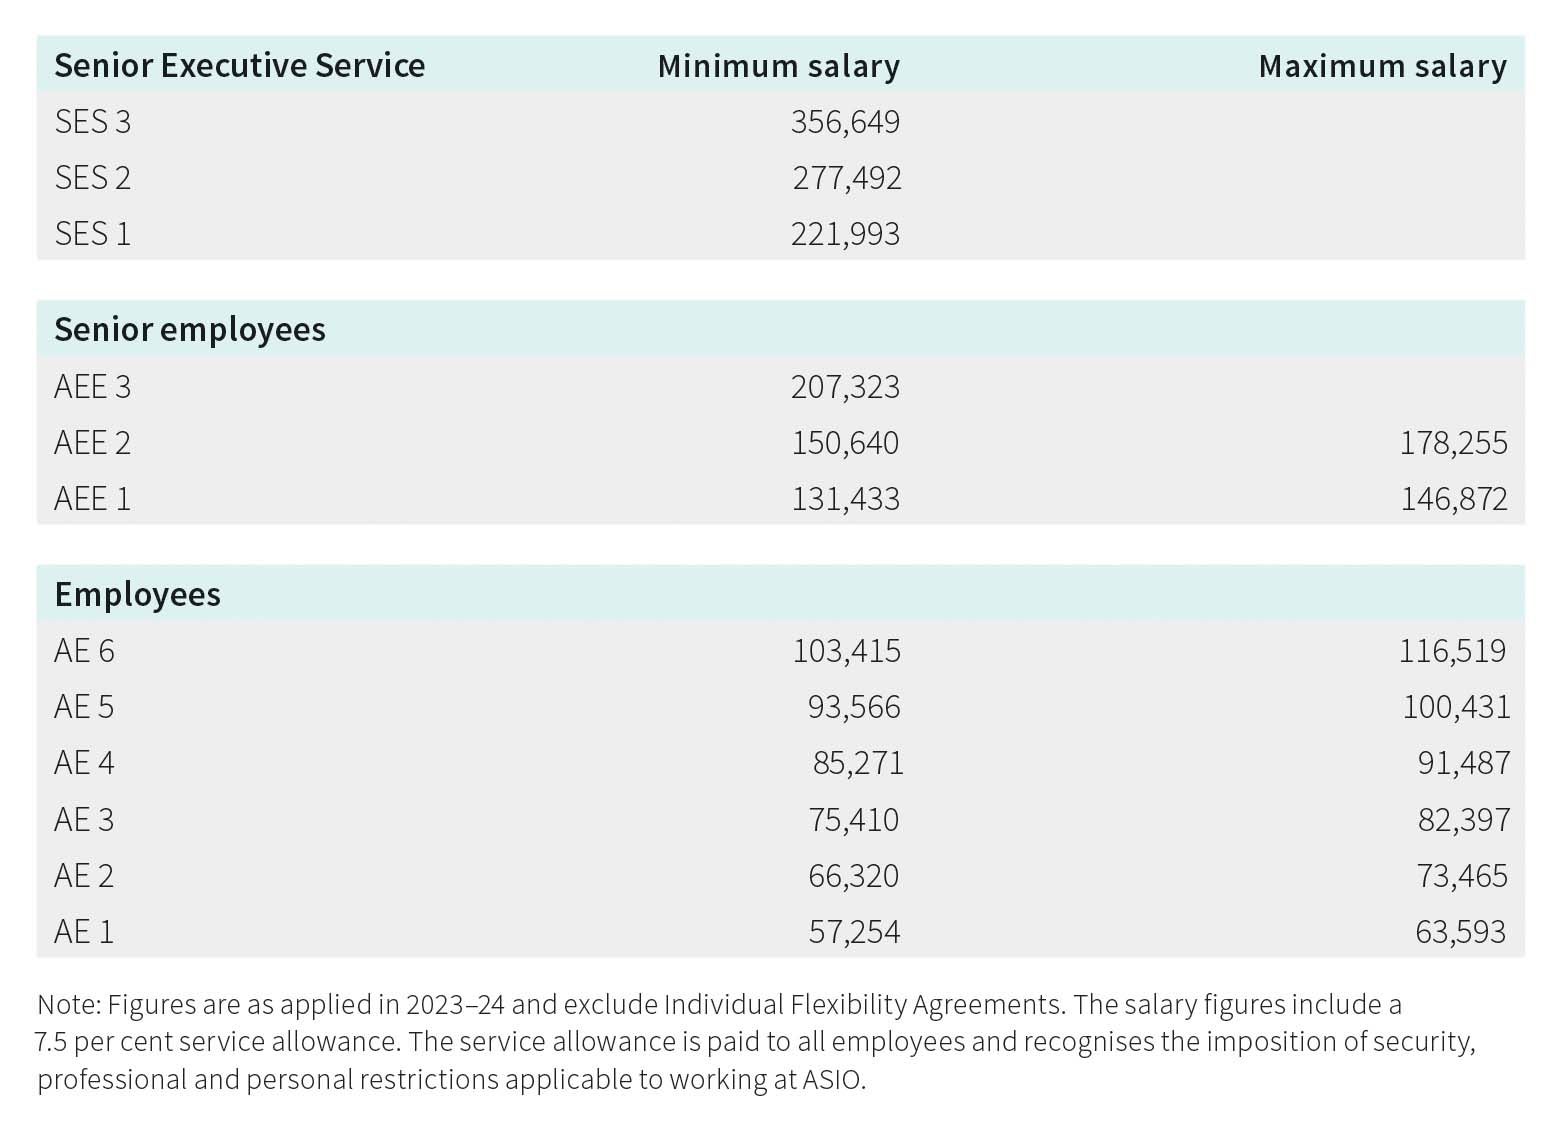Select the Senior Executive Service header
The image size is (1567, 1121).
239,66
